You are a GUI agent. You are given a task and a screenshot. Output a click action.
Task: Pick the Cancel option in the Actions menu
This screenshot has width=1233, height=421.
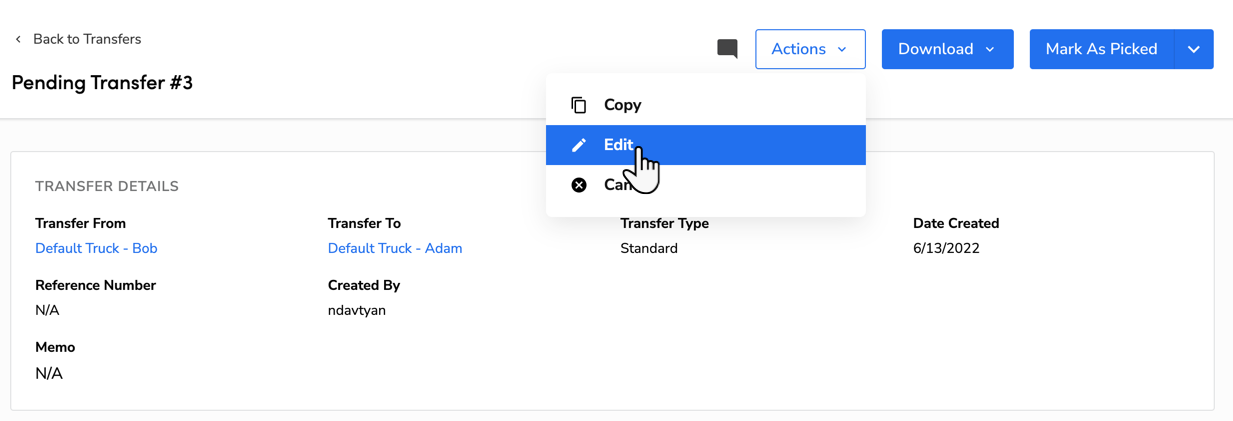[613, 185]
